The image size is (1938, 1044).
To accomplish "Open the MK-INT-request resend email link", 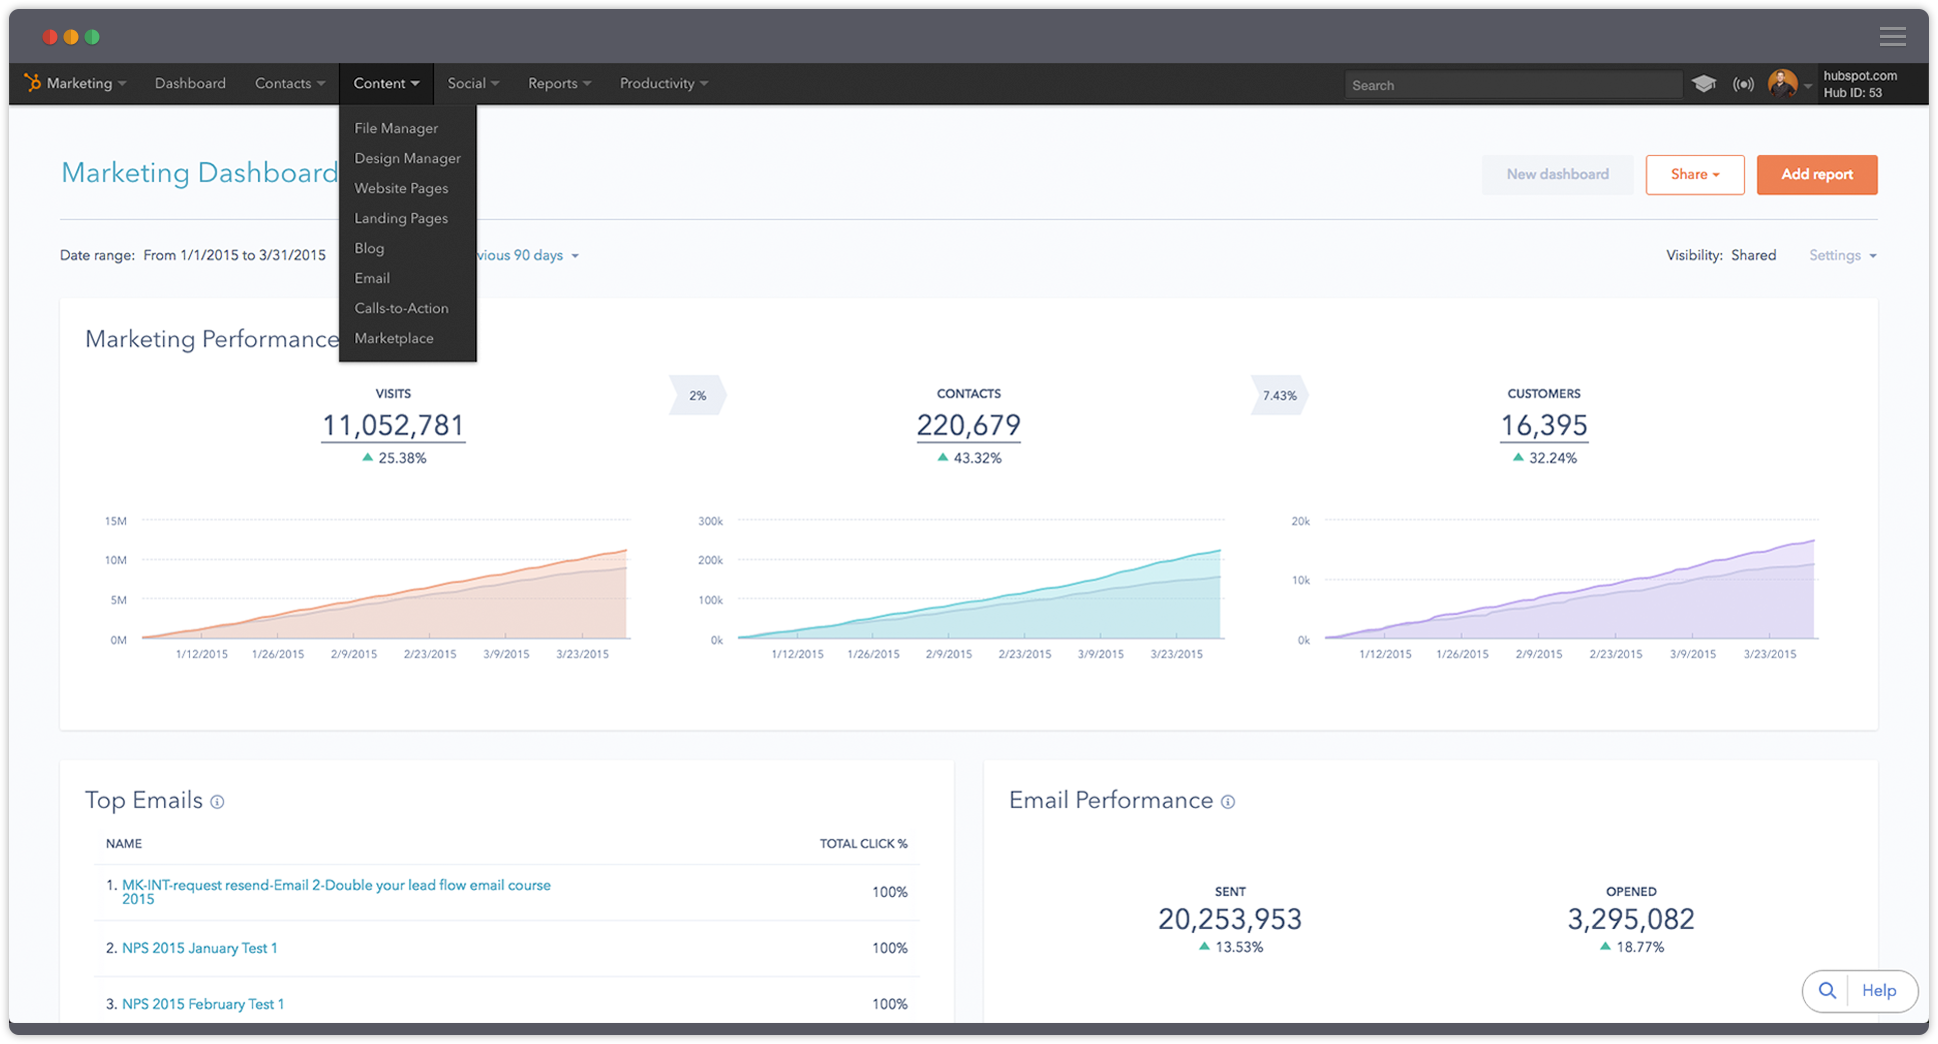I will (336, 892).
